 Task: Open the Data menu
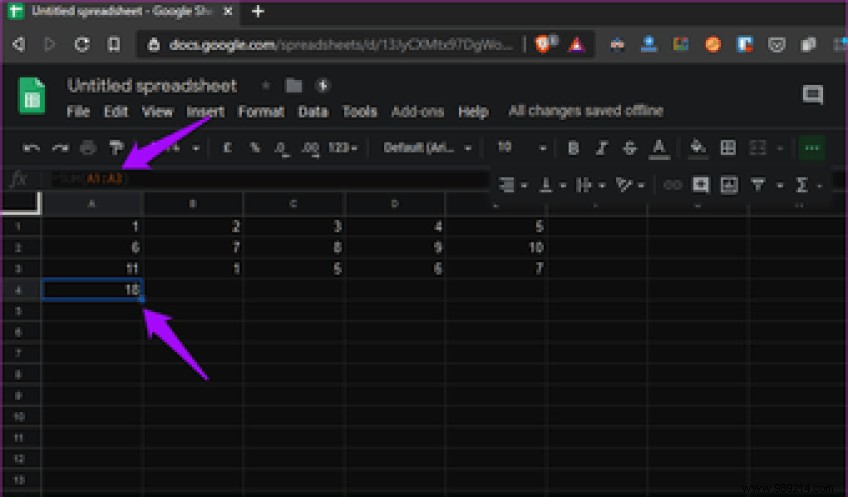(313, 111)
